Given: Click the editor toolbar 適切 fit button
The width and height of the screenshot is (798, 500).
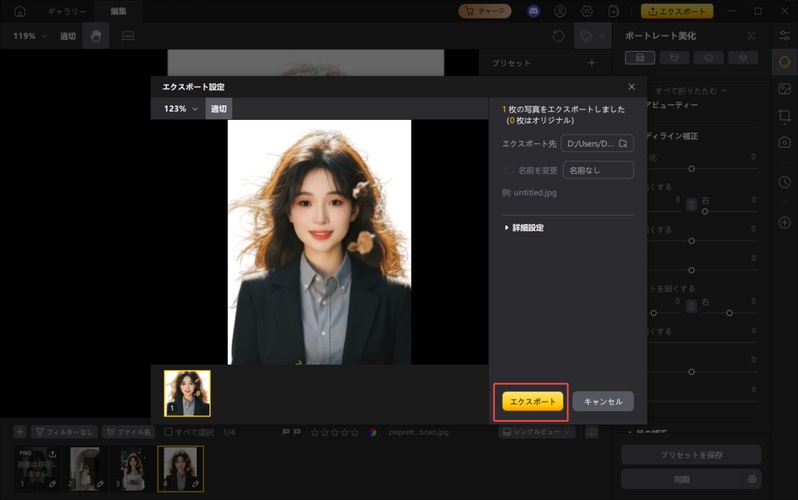Looking at the screenshot, I should pos(68,36).
